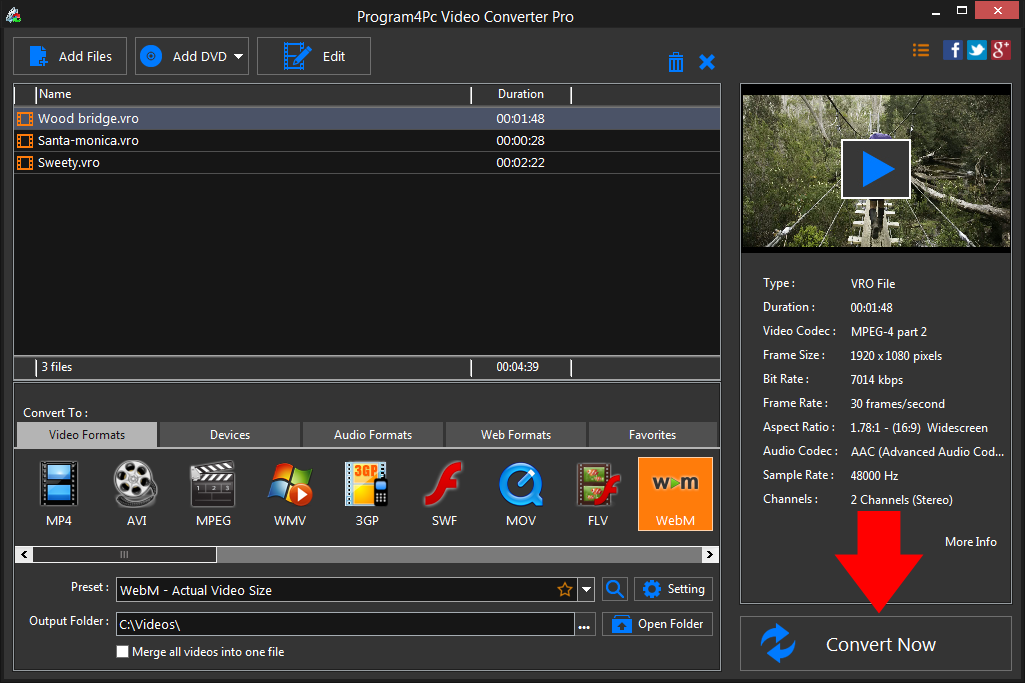Browse output folder with ellipsis button
This screenshot has height=683, width=1025.
(585, 626)
